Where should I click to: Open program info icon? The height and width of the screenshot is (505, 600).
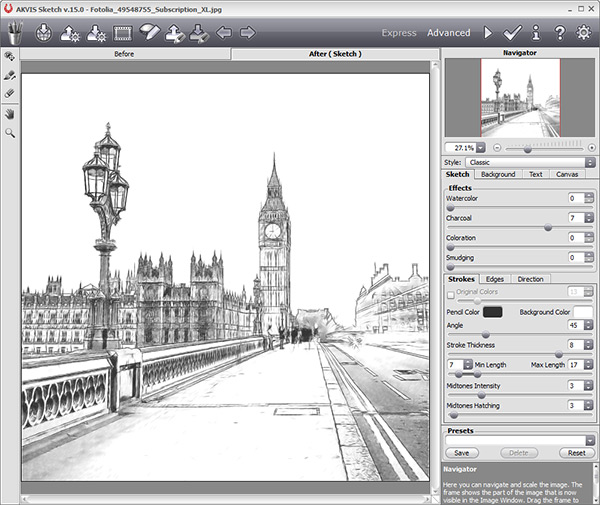(536, 33)
